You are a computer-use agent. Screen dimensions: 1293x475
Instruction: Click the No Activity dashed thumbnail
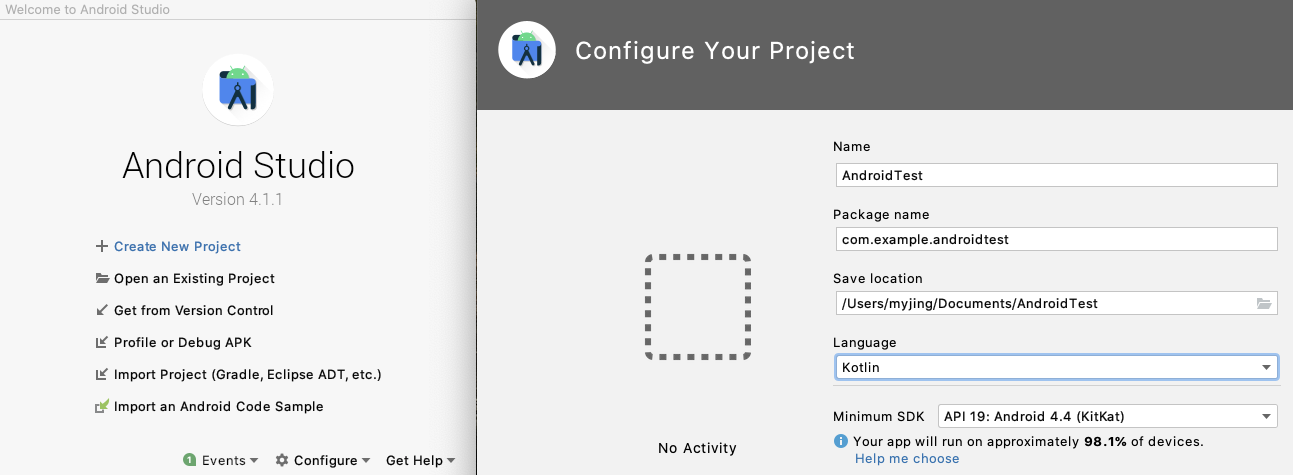(697, 306)
